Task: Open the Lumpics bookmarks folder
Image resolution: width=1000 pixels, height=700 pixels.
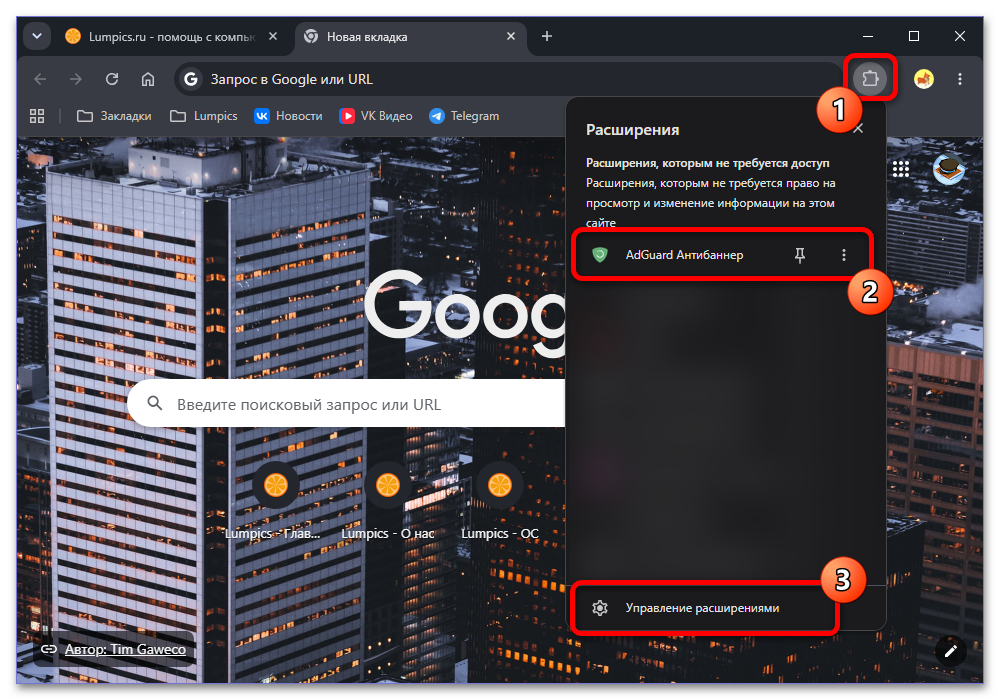Action: pos(203,116)
